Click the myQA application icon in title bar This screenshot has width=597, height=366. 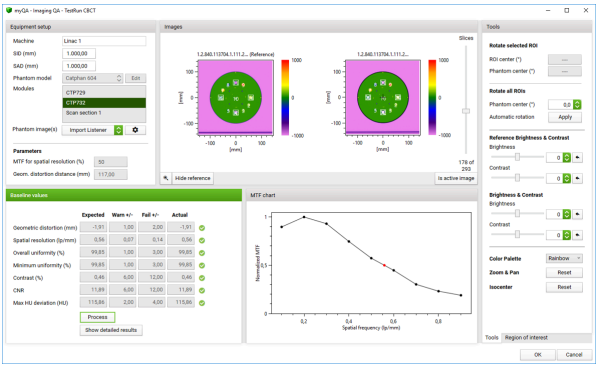click(x=9, y=10)
